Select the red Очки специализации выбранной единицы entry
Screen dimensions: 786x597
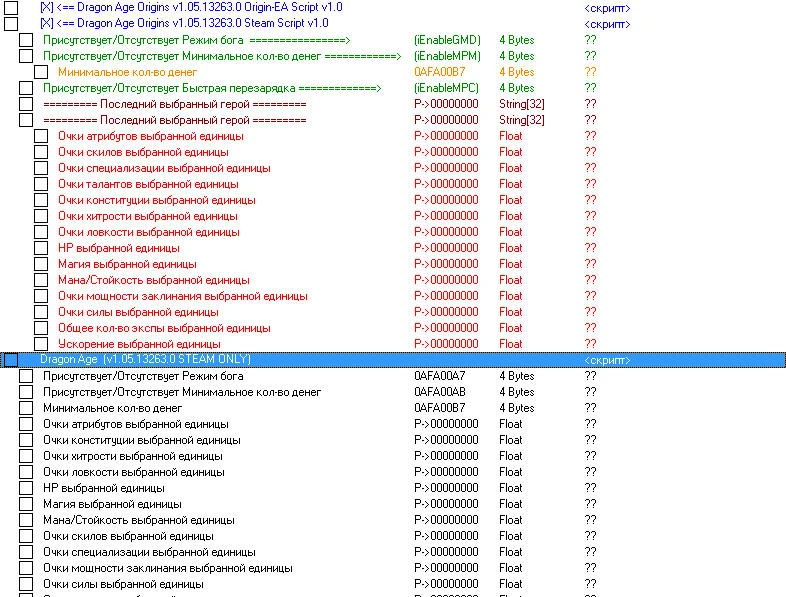(x=164, y=168)
